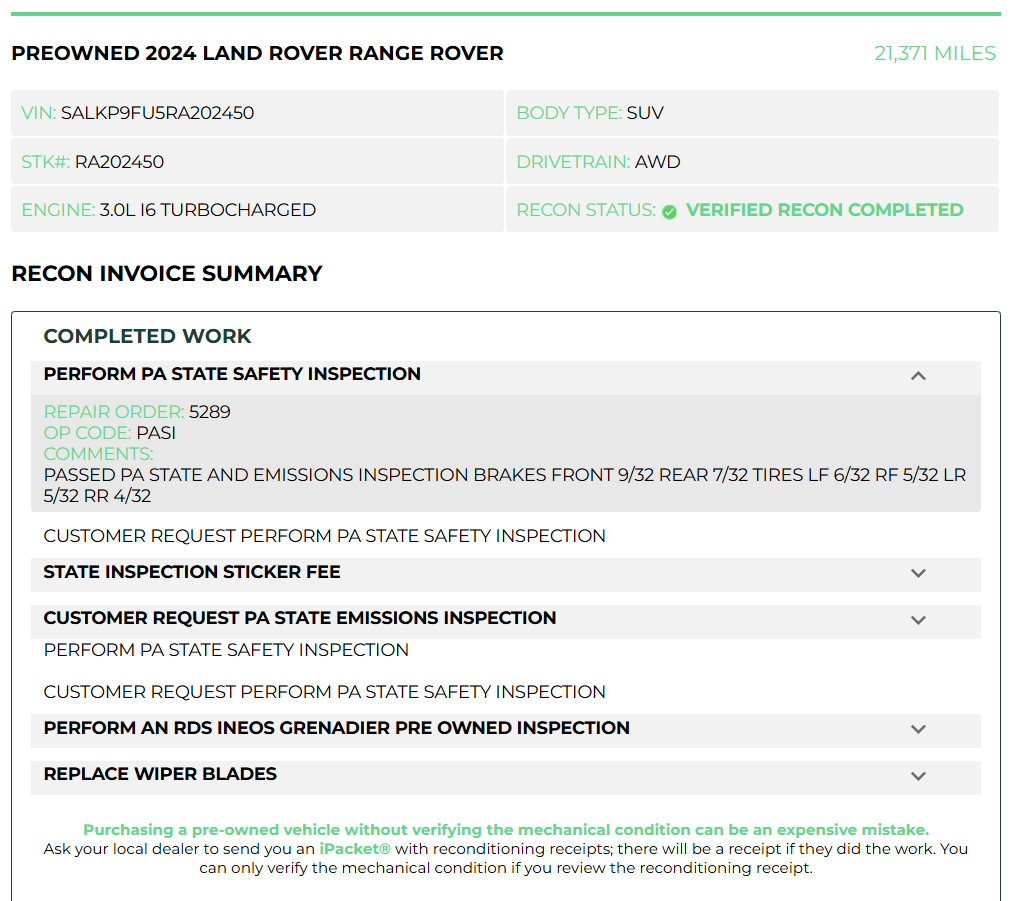Click the Replace Wiper Blades heading text
The width and height of the screenshot is (1017, 901).
pos(160,774)
